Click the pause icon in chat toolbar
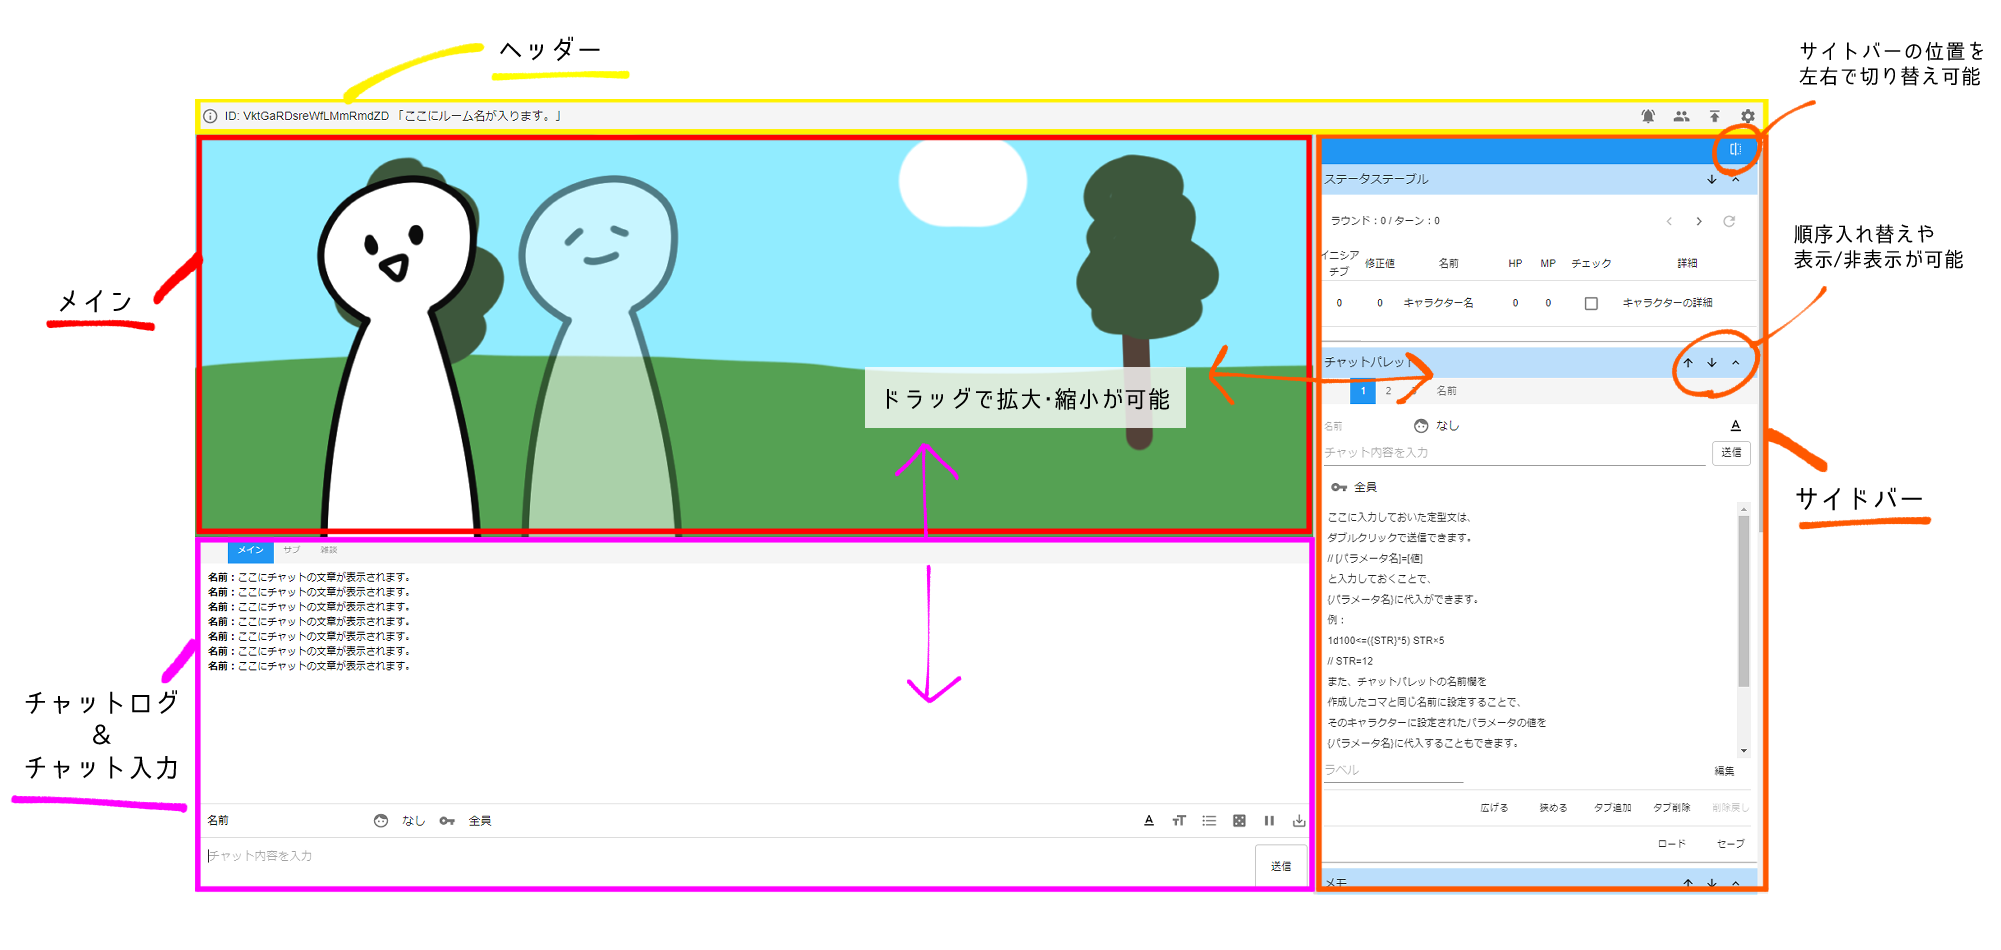 tap(1269, 821)
